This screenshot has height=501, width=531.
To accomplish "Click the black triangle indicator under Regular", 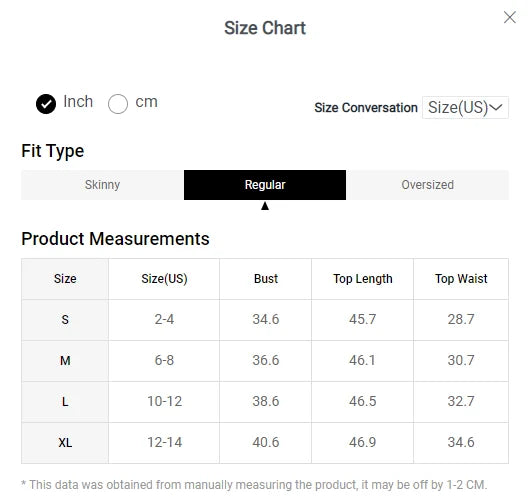I will coord(265,206).
